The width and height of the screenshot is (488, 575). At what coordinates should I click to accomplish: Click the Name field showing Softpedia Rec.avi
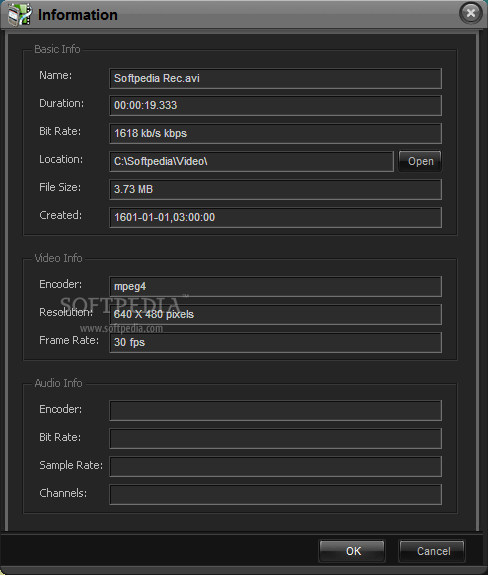[275, 78]
